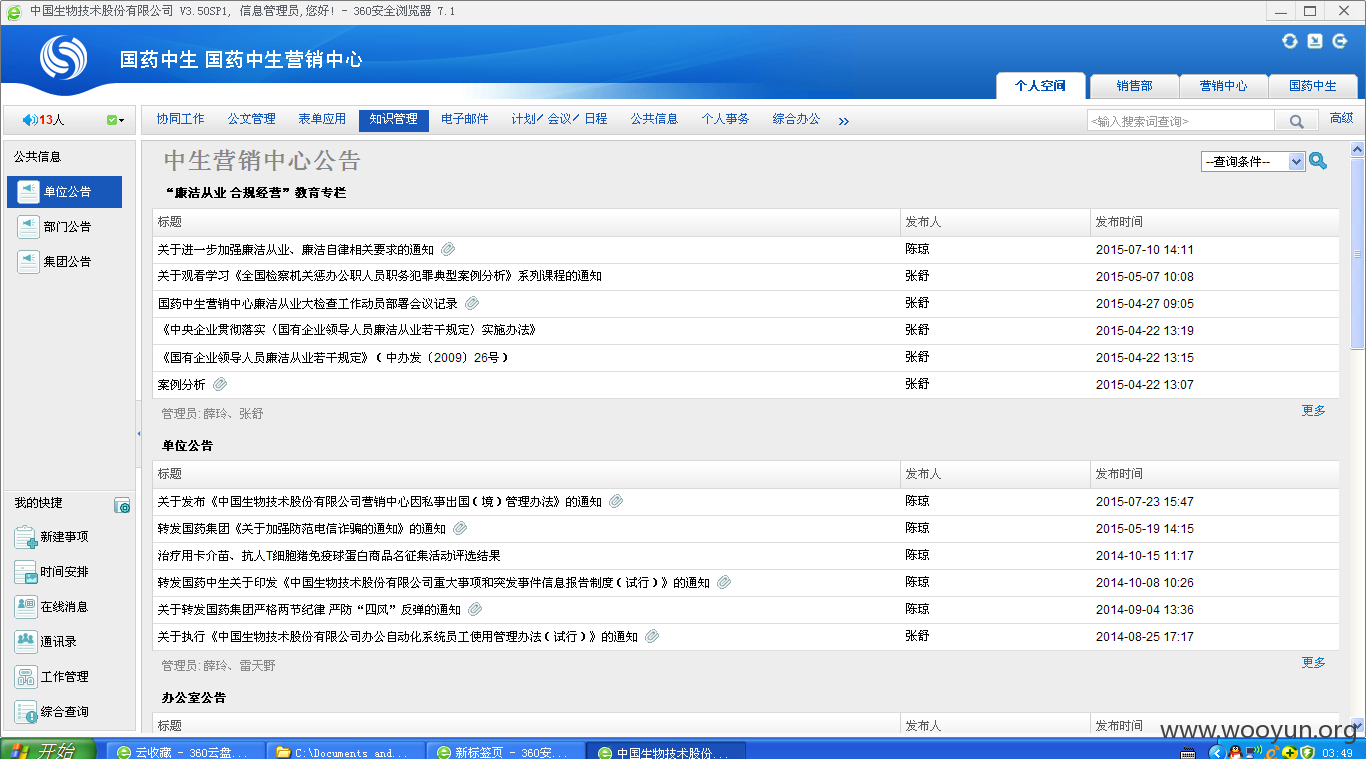
Task: Click 更多 under 单位公告 section
Action: coord(1313,663)
